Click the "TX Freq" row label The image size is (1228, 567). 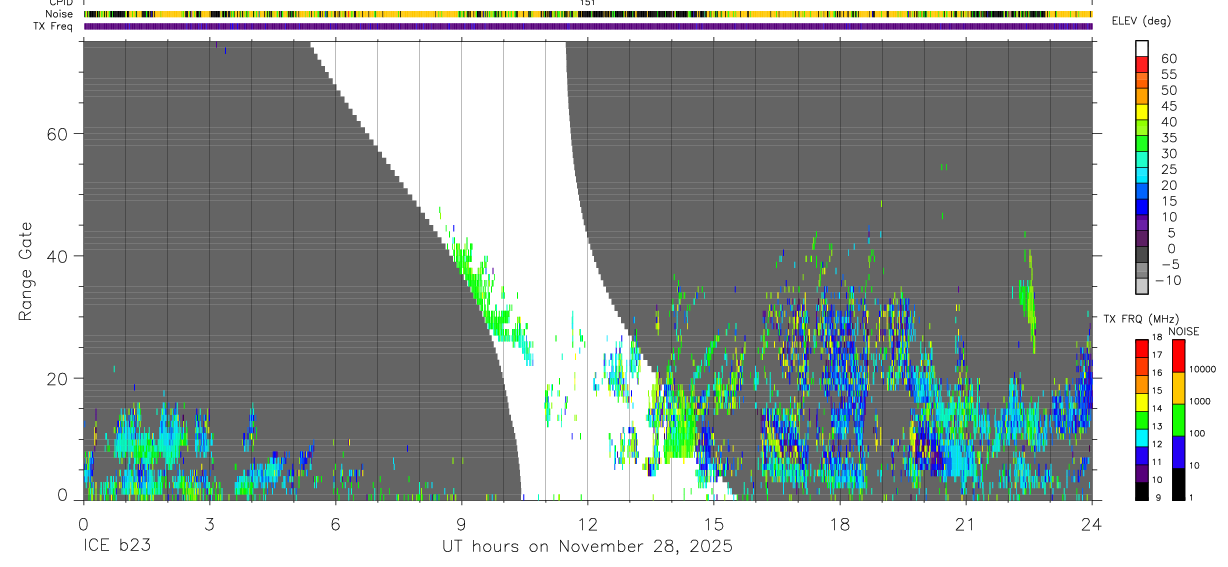click(55, 26)
